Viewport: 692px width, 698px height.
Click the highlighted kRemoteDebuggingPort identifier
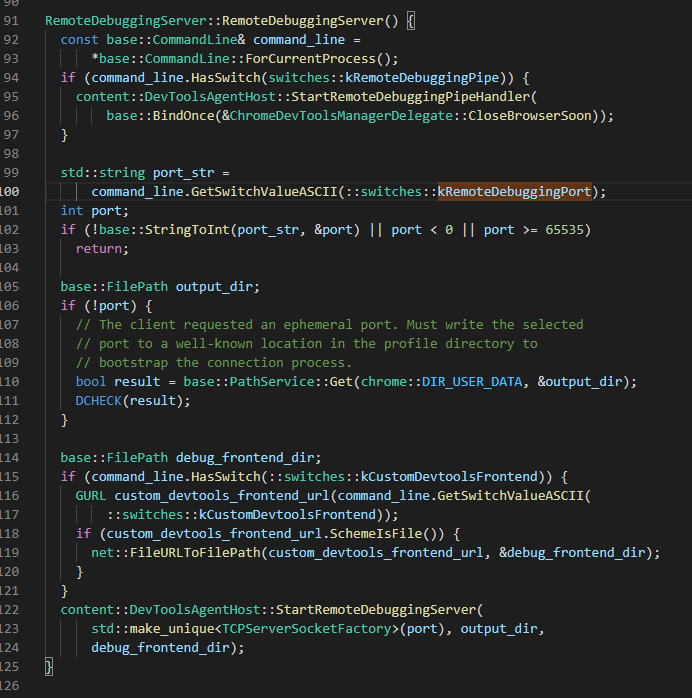click(514, 191)
